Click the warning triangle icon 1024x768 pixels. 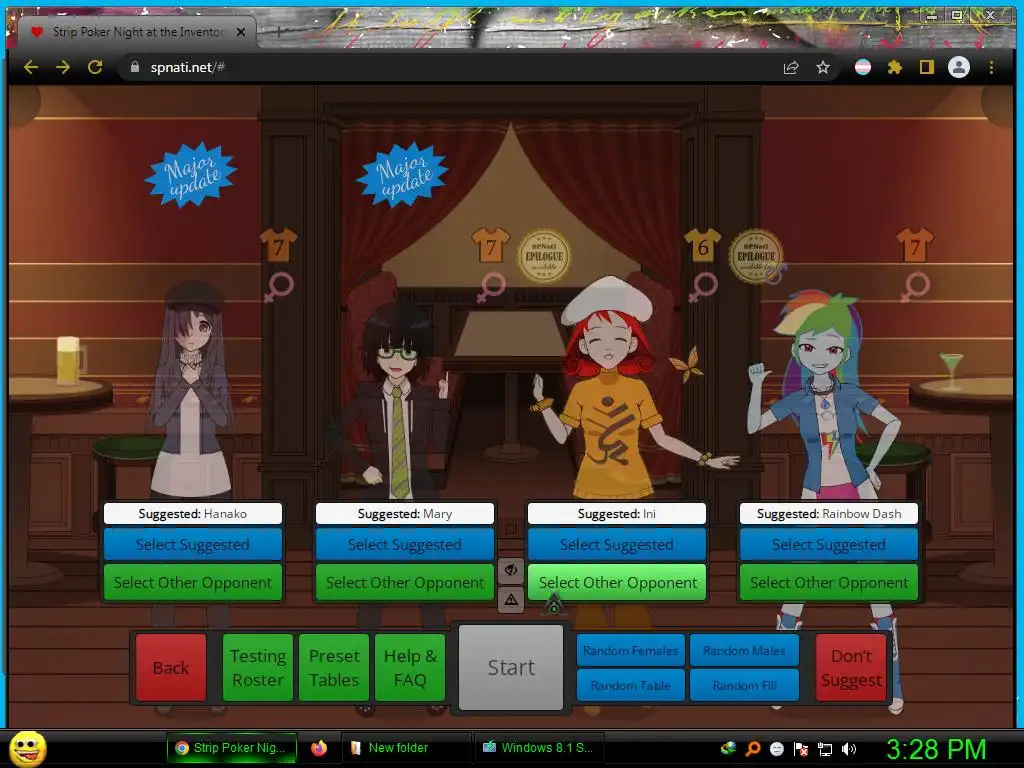tap(511, 599)
